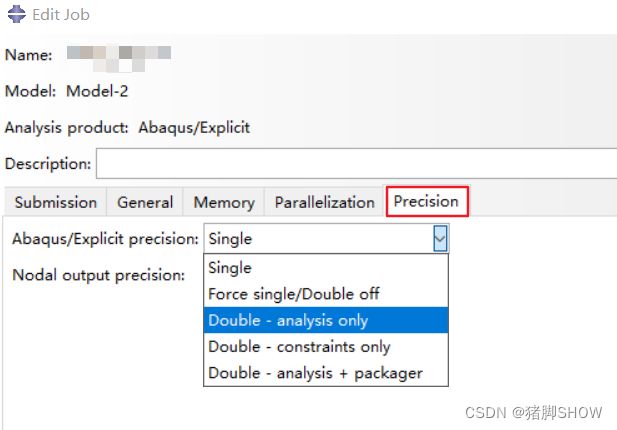Click into the Description text field

[357, 164]
